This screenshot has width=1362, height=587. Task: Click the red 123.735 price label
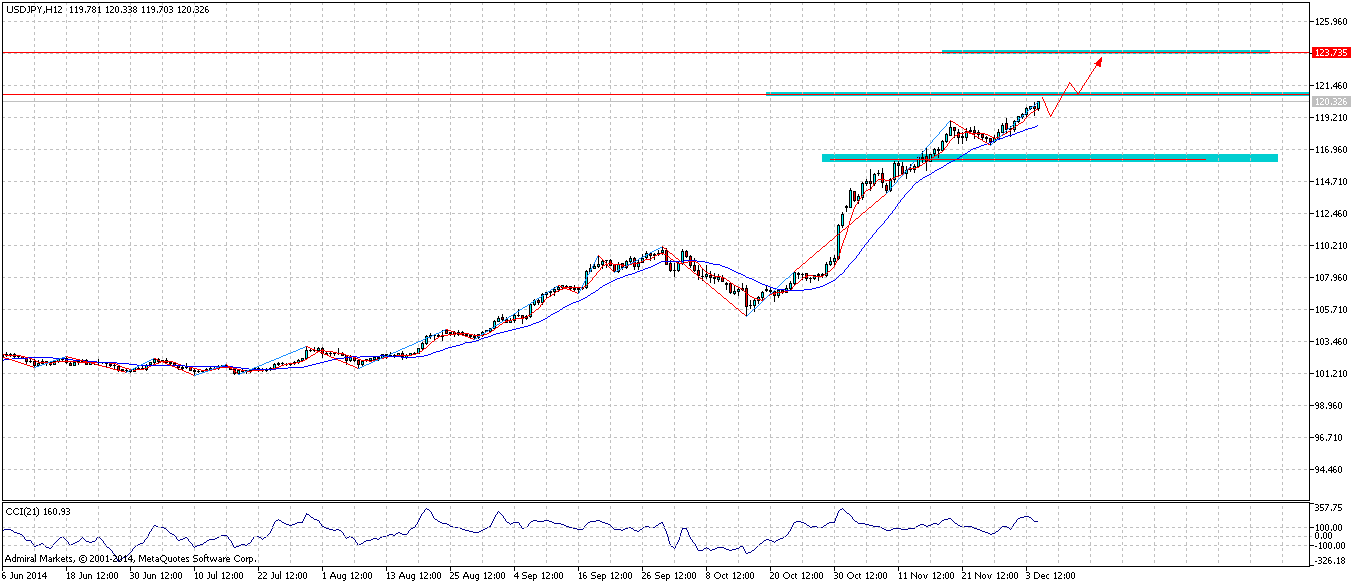point(1330,52)
